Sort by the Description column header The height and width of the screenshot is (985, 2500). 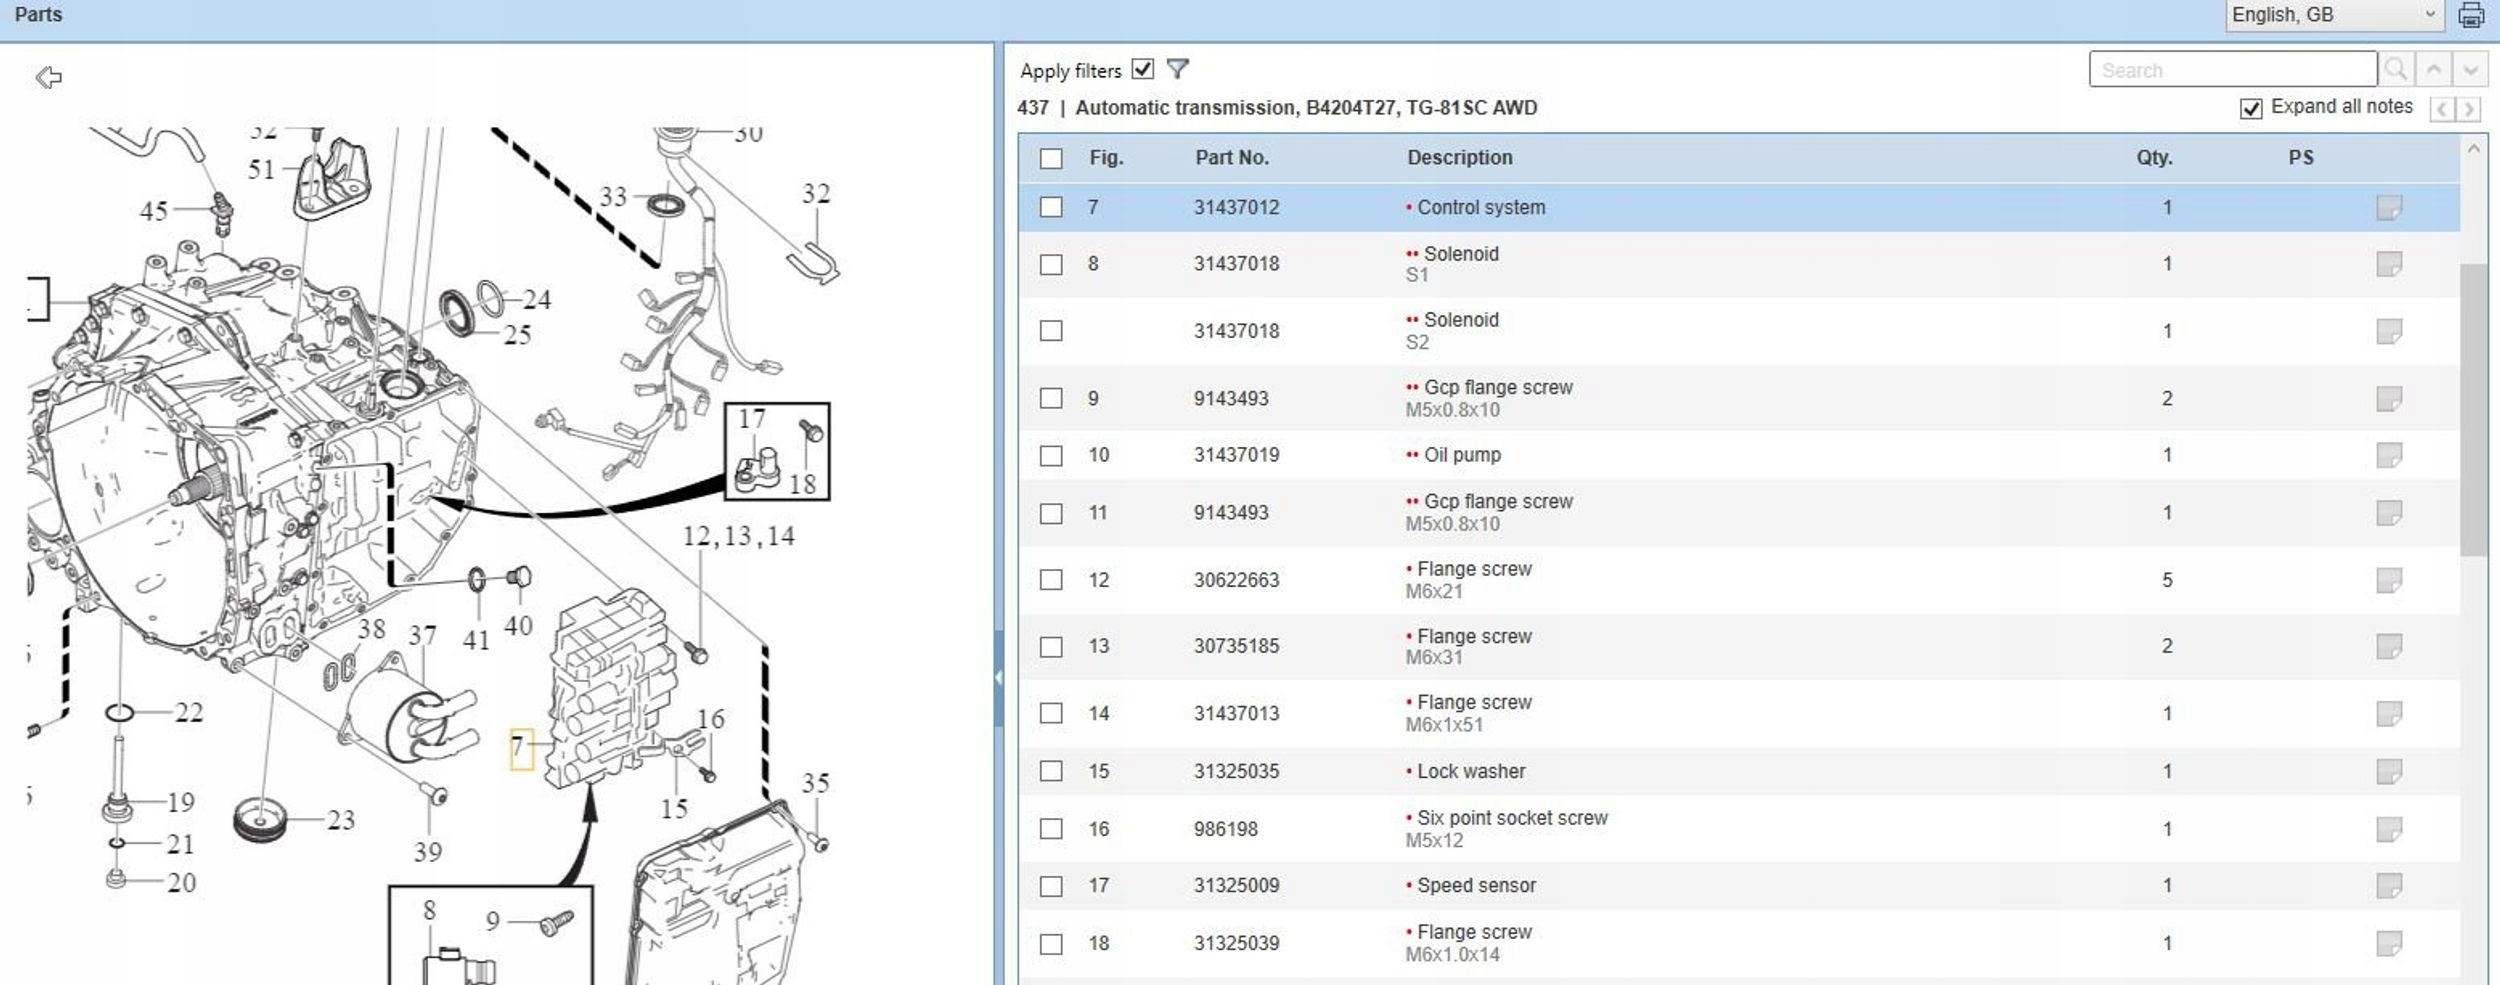1460,158
